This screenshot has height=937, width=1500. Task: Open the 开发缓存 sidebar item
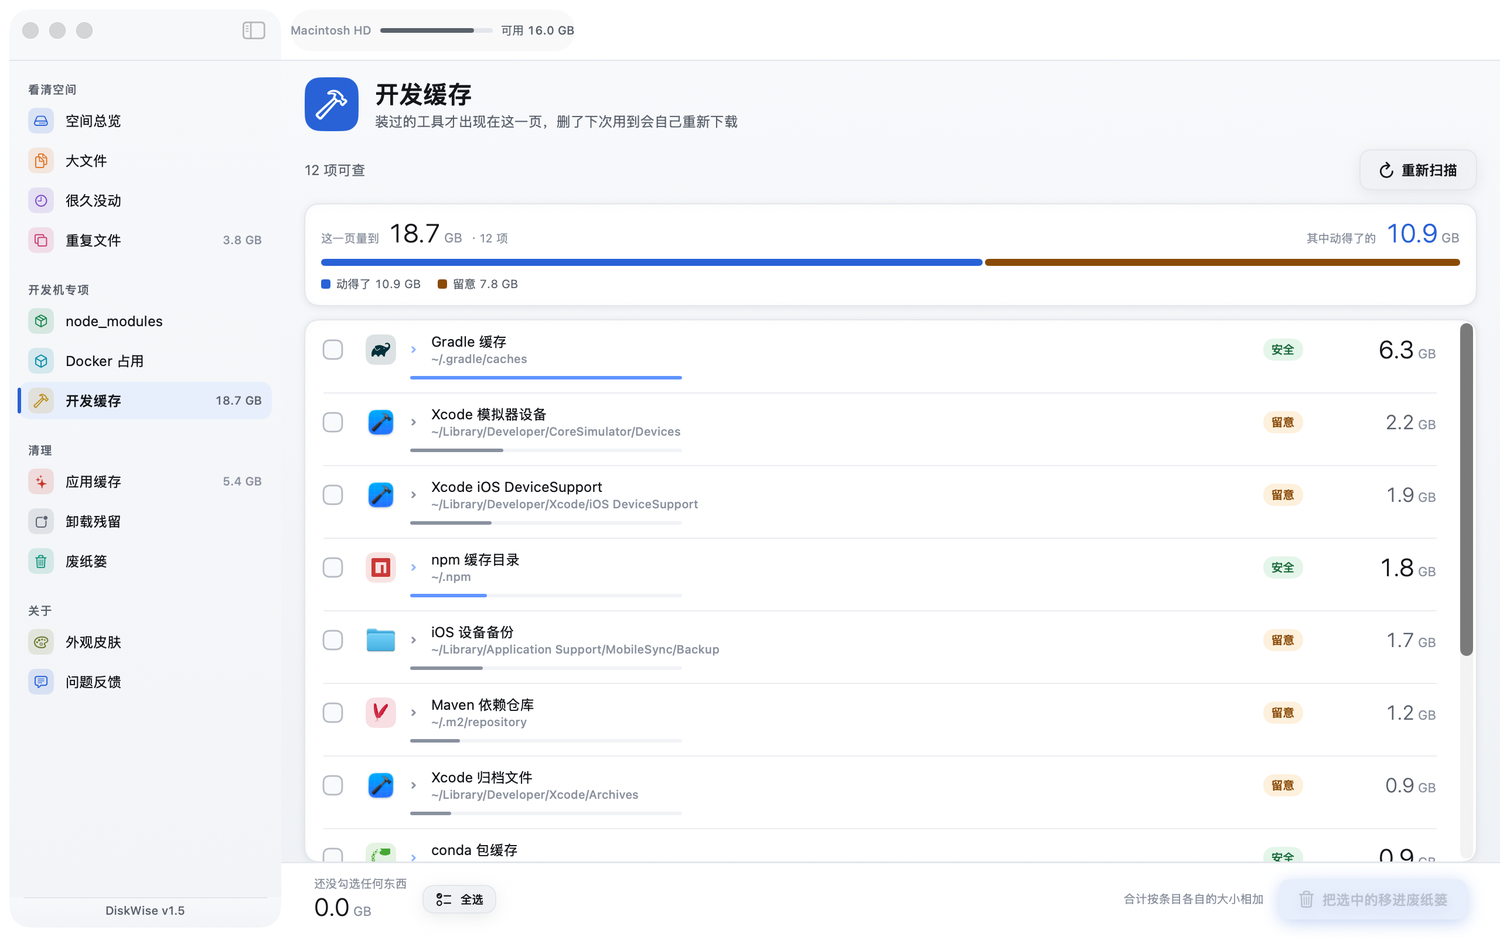point(145,401)
